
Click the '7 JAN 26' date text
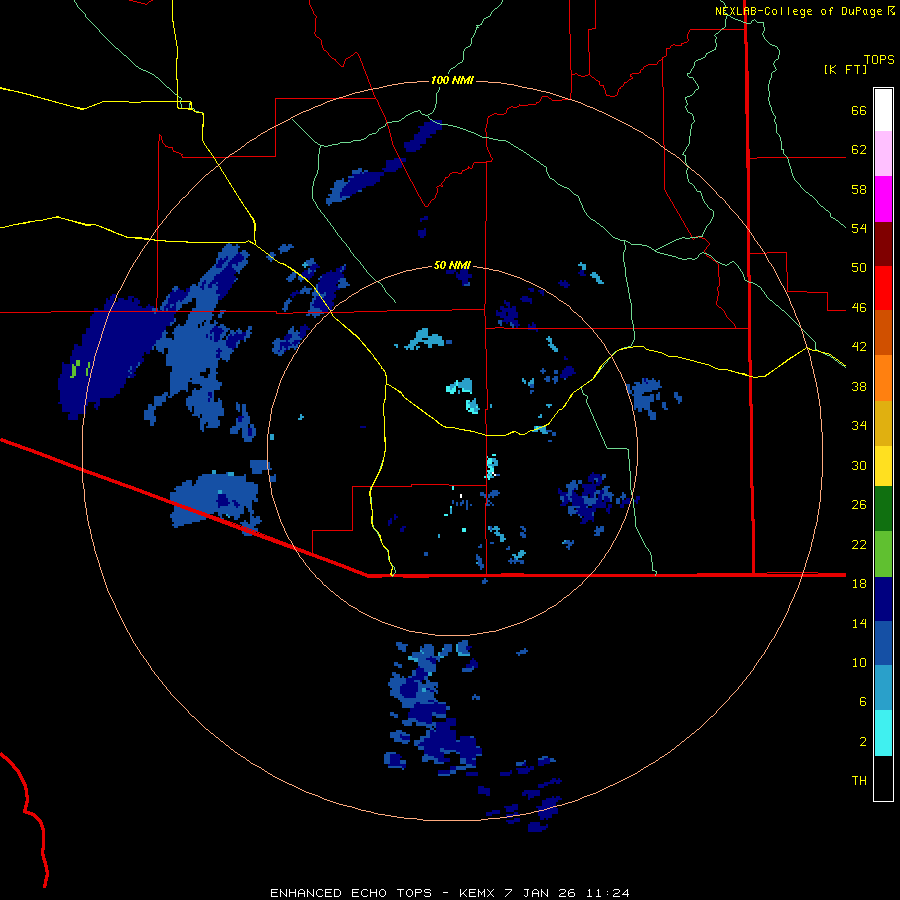[542, 893]
